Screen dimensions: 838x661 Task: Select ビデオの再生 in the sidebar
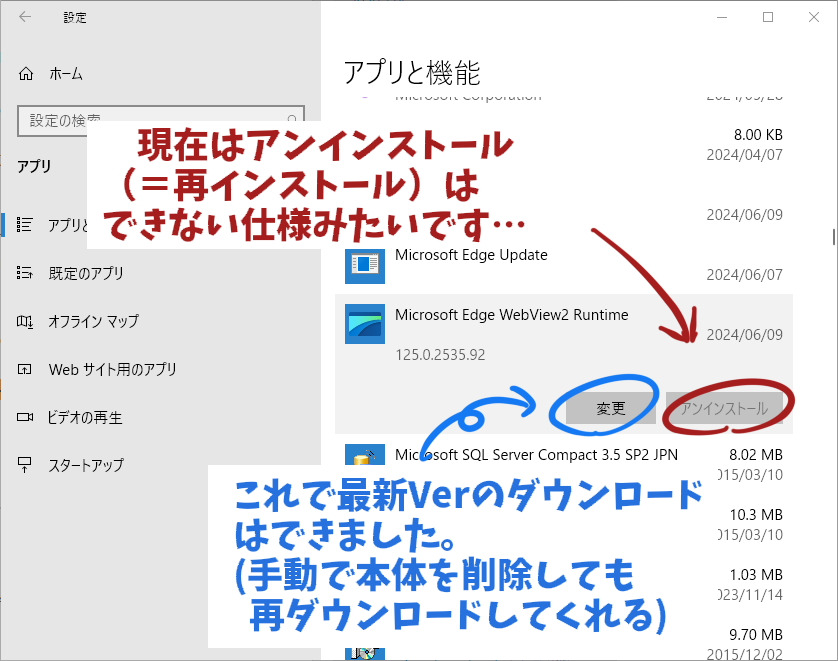pyautogui.click(x=85, y=417)
